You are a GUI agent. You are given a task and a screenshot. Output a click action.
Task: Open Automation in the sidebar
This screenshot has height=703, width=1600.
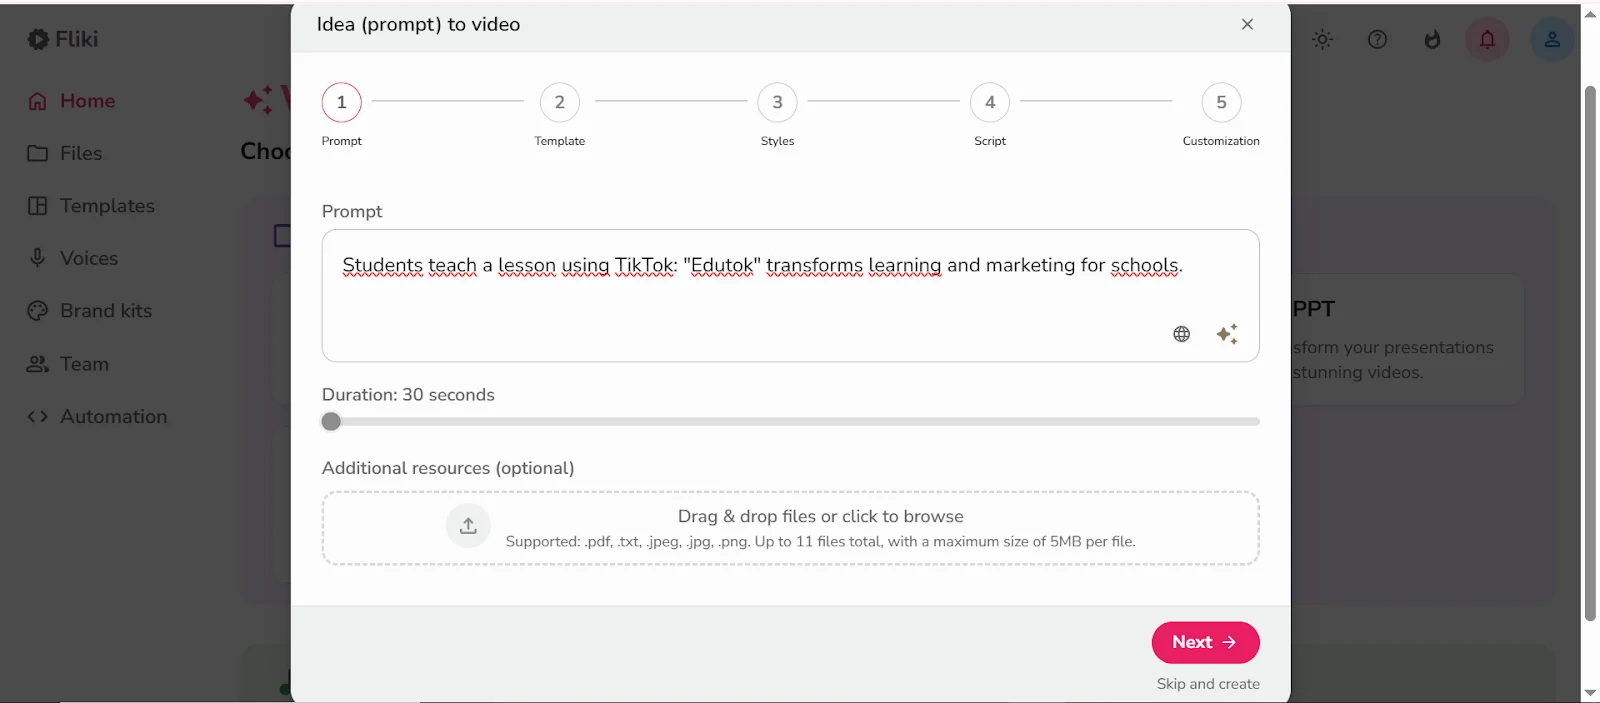coord(97,416)
